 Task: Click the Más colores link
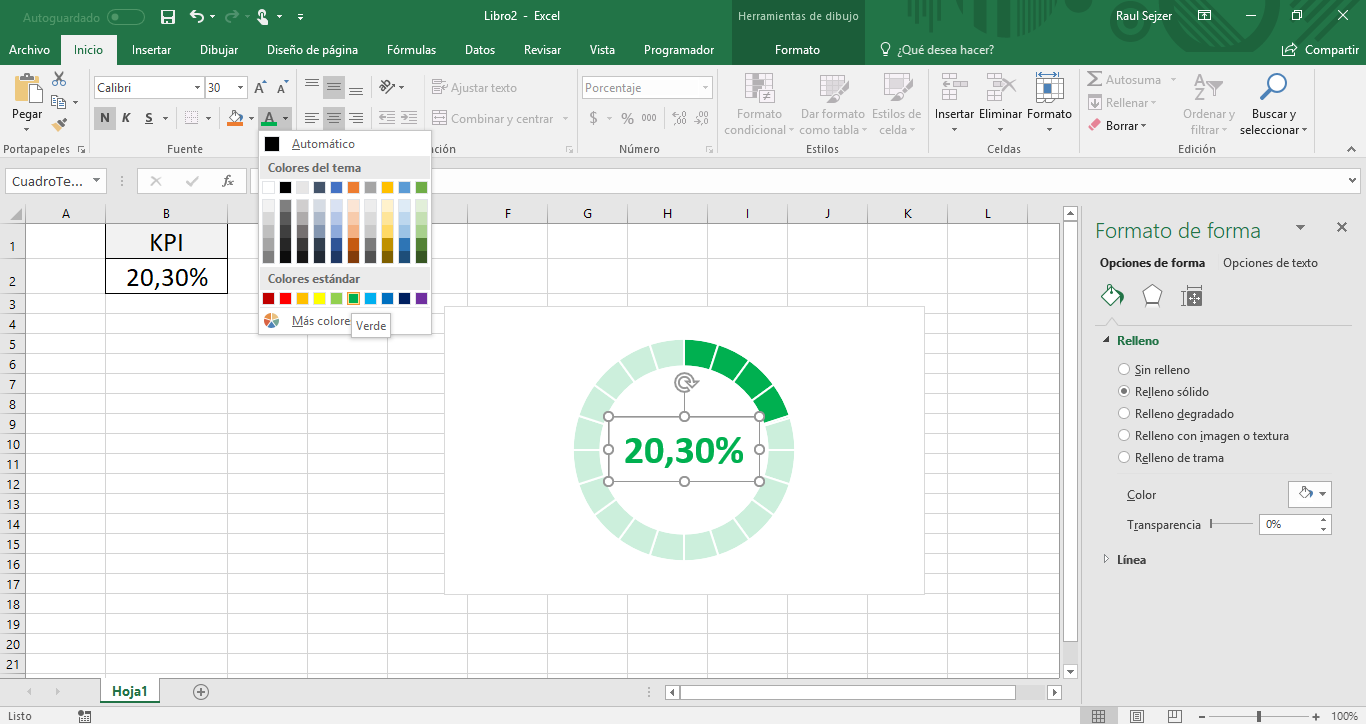pos(319,320)
